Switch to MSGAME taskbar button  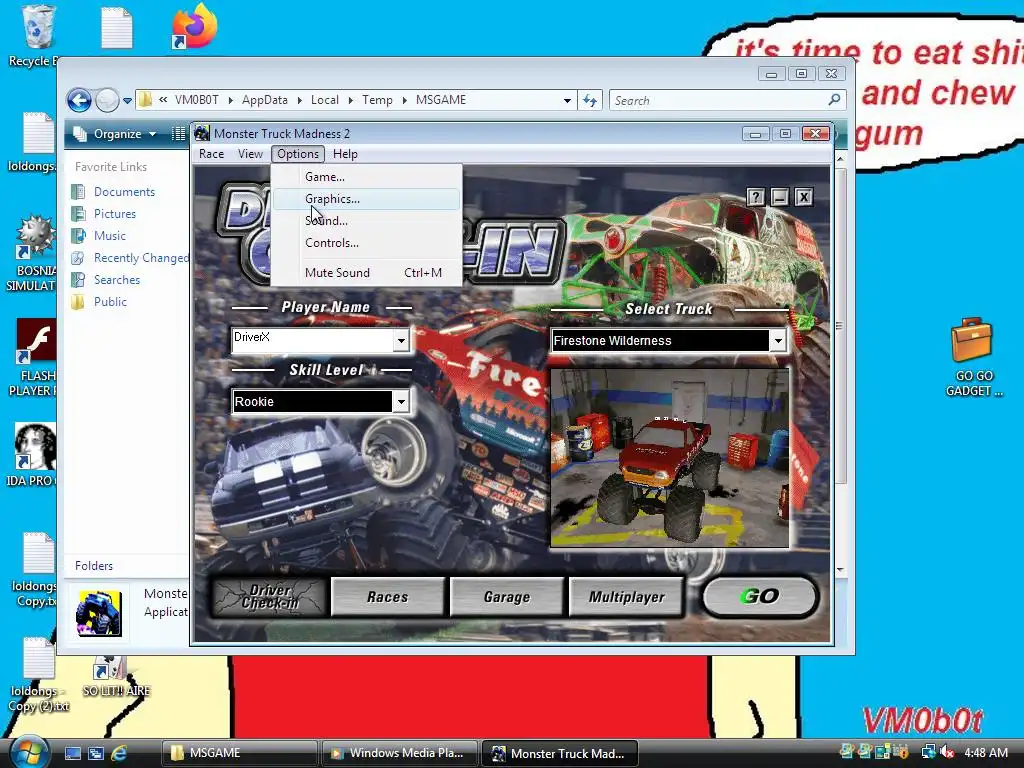point(240,753)
